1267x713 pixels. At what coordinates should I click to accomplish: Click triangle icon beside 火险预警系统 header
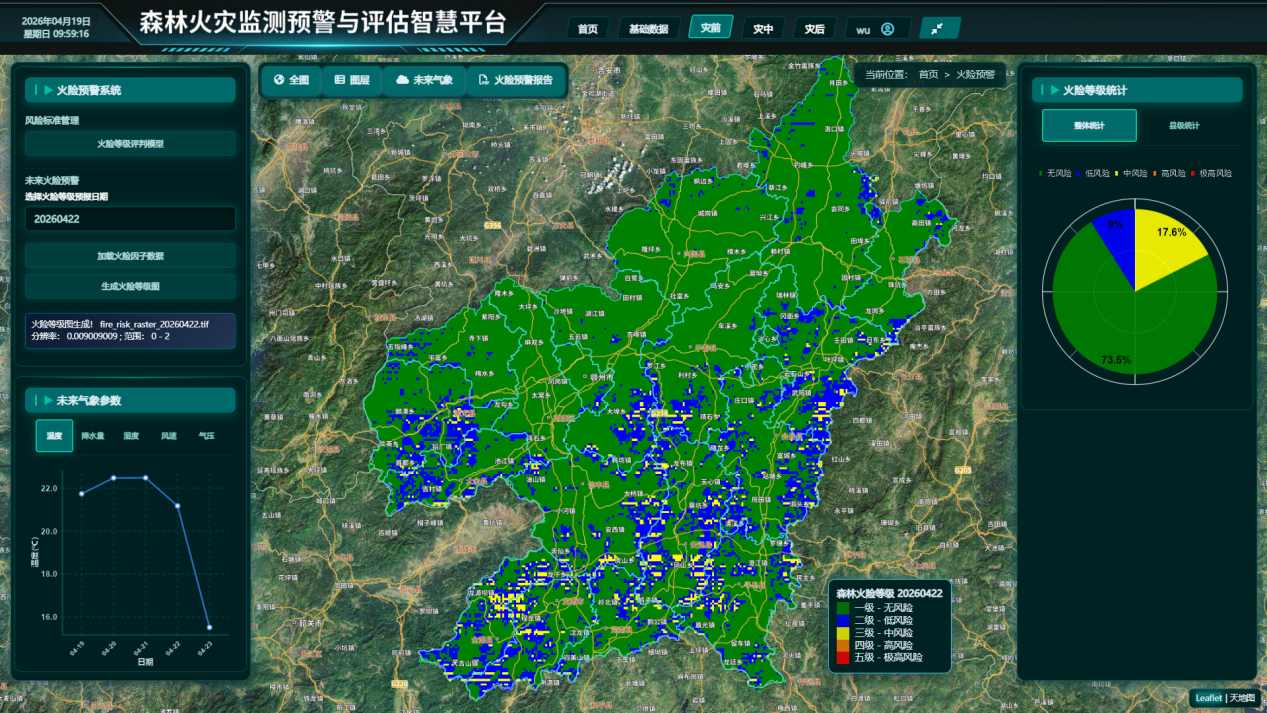pyautogui.click(x=48, y=90)
